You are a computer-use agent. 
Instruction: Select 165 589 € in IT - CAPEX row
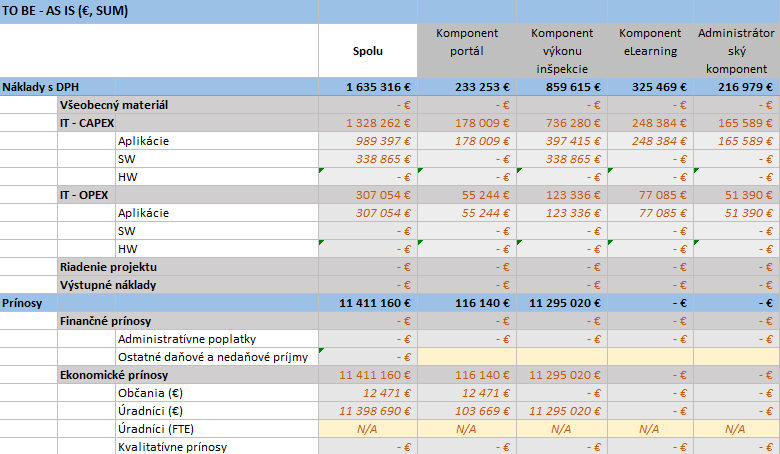pos(736,123)
